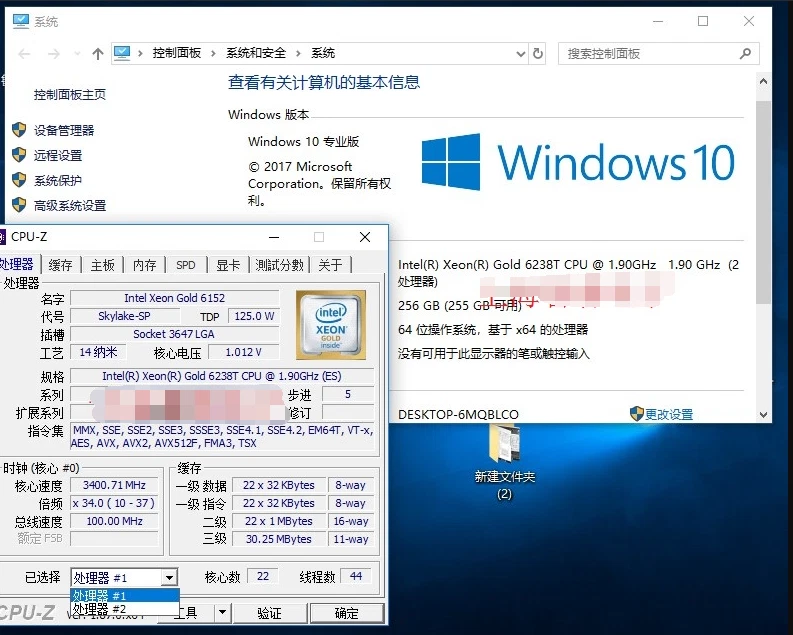Refresh the control panel address bar
This screenshot has width=793, height=635.
[x=538, y=53]
